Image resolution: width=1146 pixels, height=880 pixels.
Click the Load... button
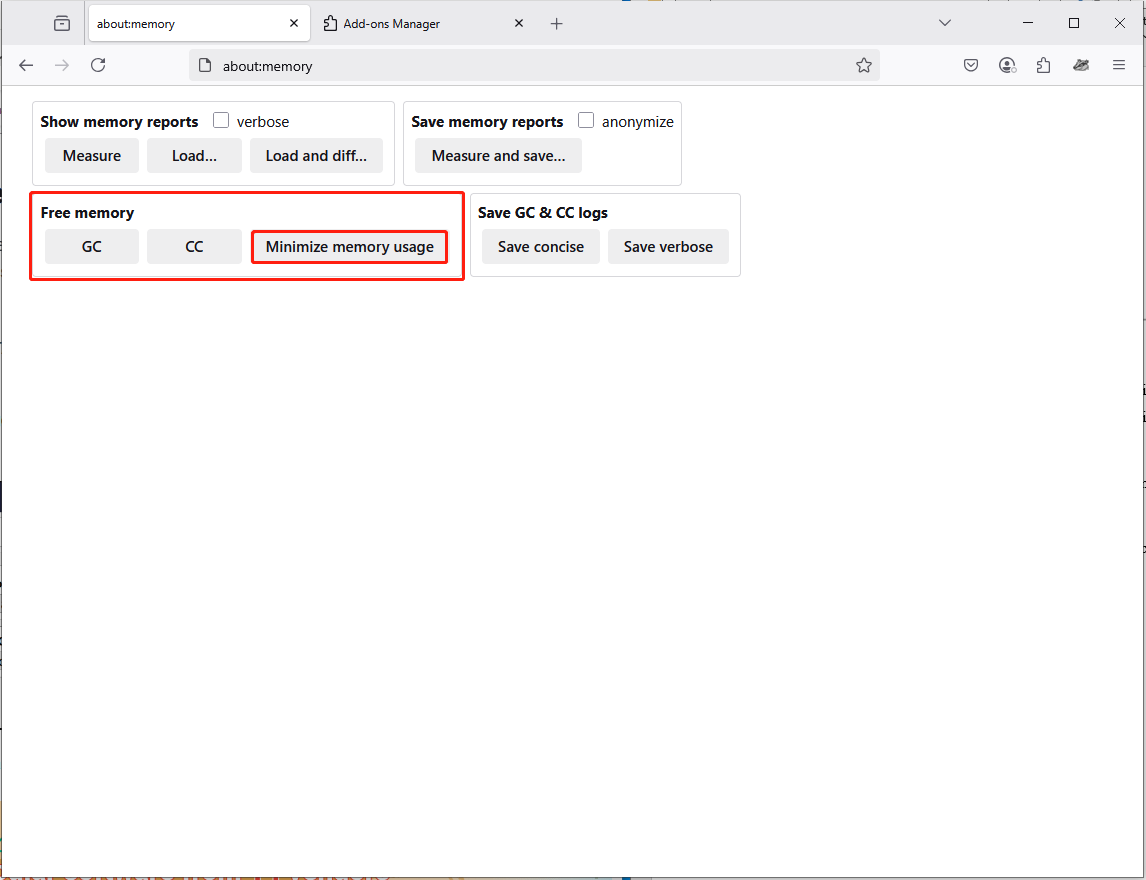[x=194, y=156]
